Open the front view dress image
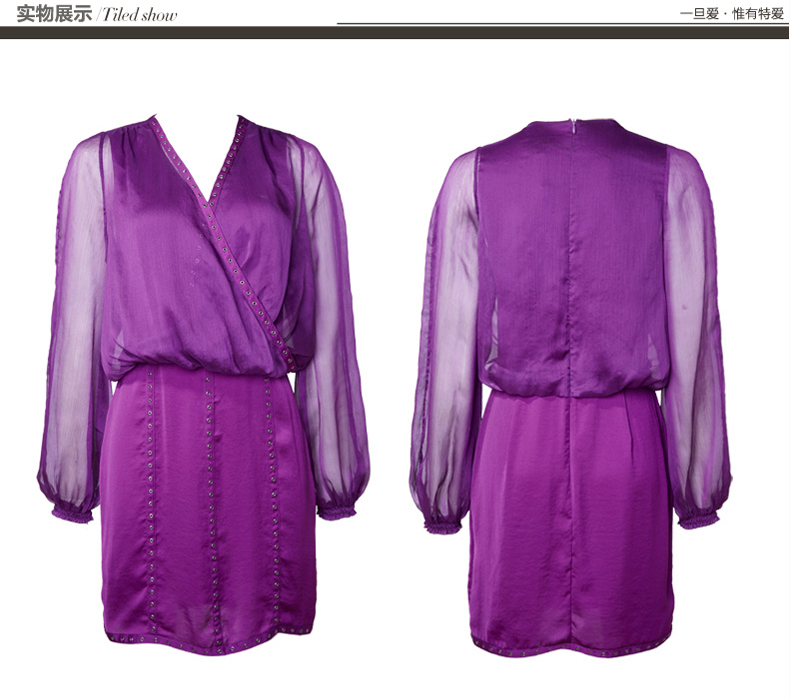Viewport: 790px width, 699px height. pyautogui.click(x=205, y=380)
